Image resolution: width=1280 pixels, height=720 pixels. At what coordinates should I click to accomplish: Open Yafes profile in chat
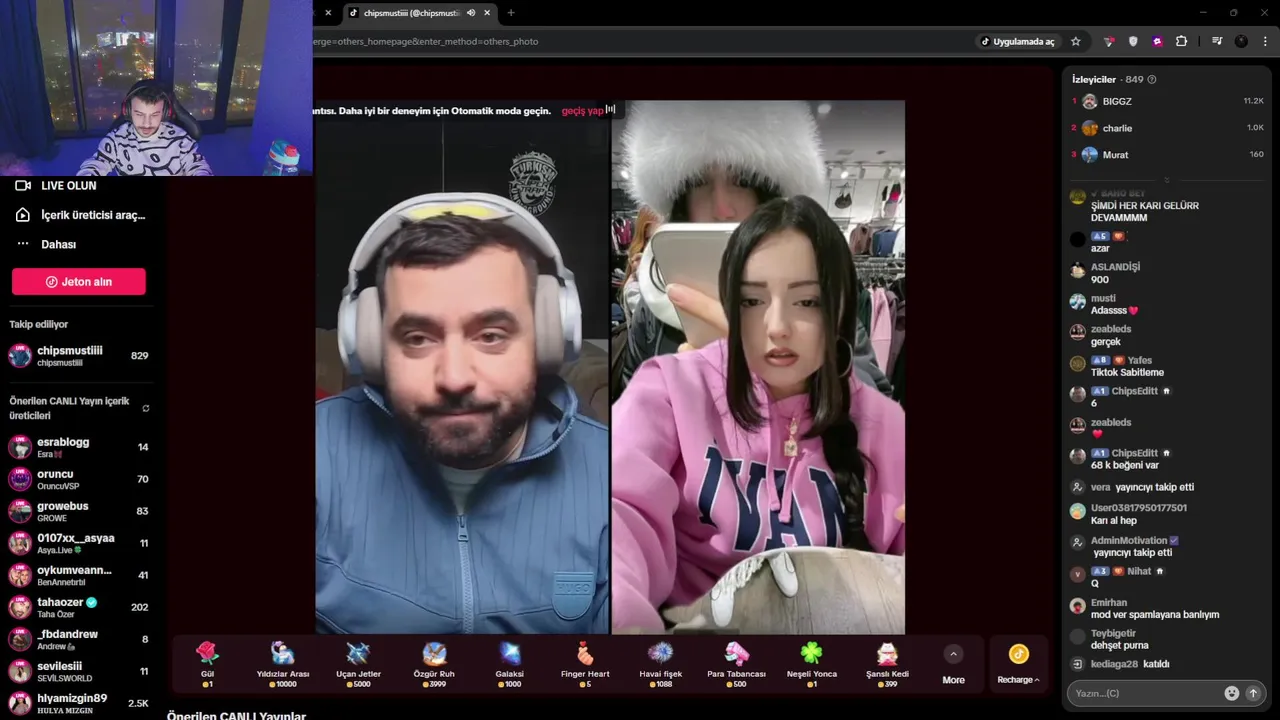click(x=1140, y=360)
